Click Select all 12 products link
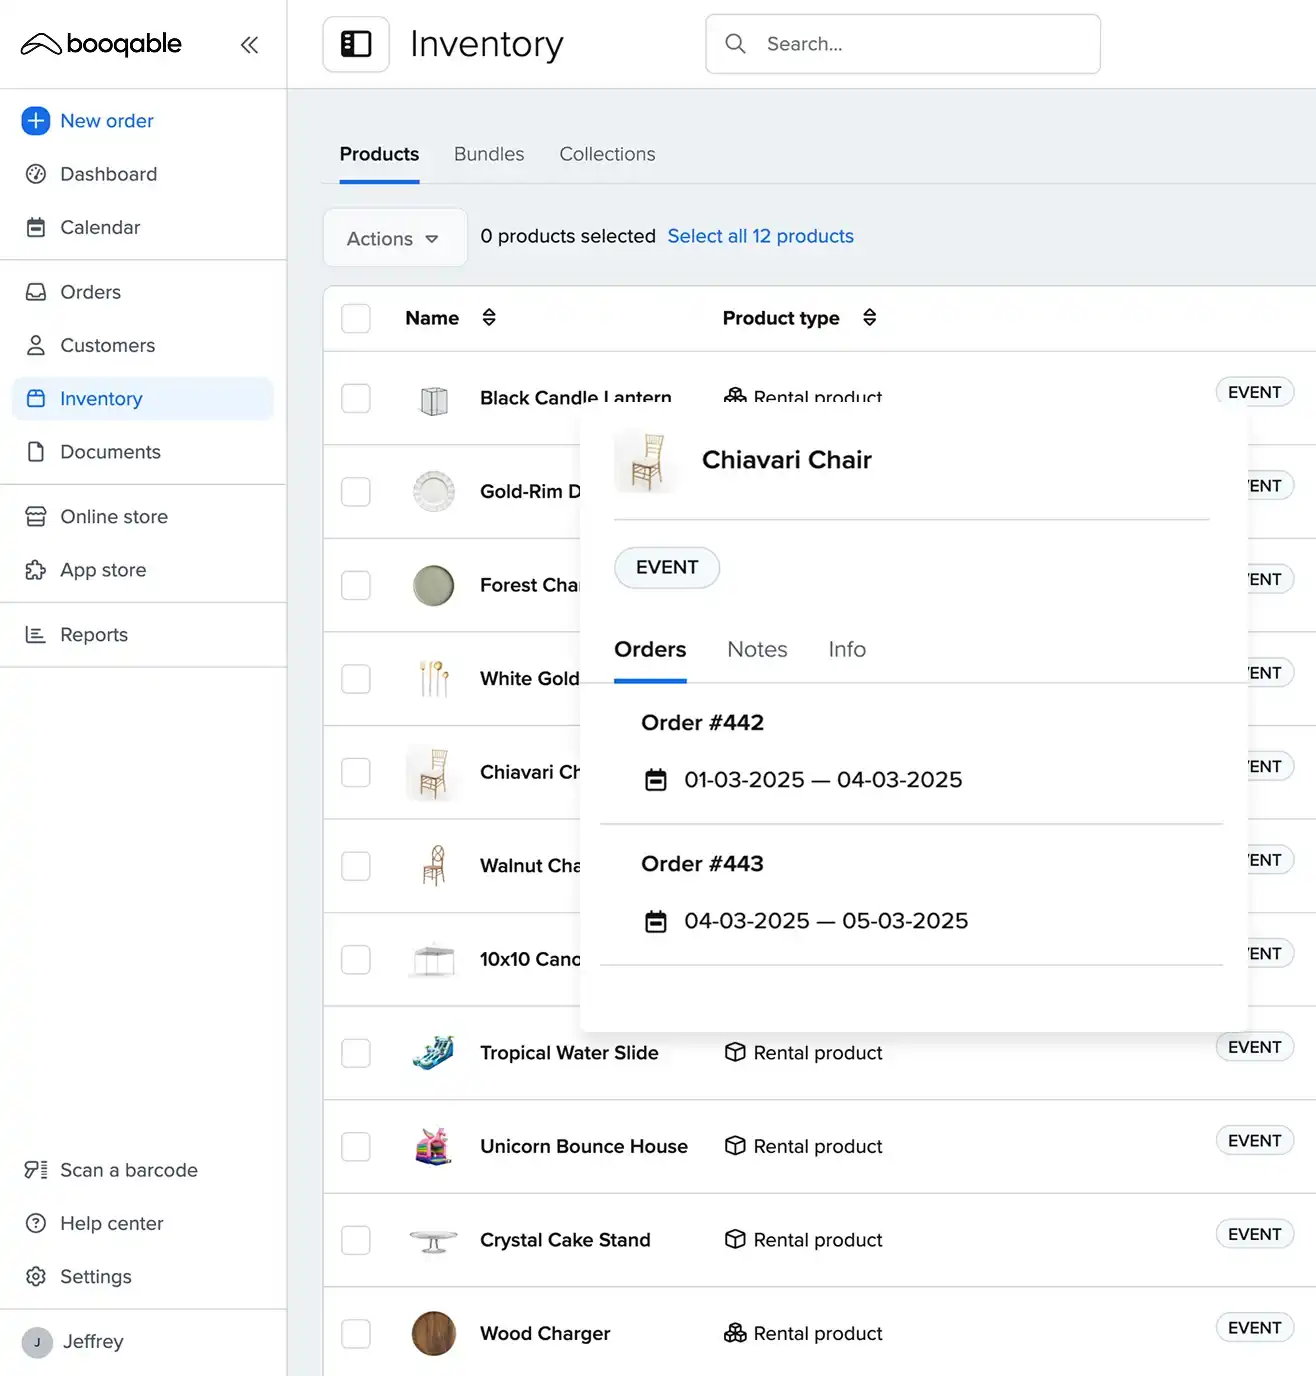1316x1376 pixels. pyautogui.click(x=761, y=236)
